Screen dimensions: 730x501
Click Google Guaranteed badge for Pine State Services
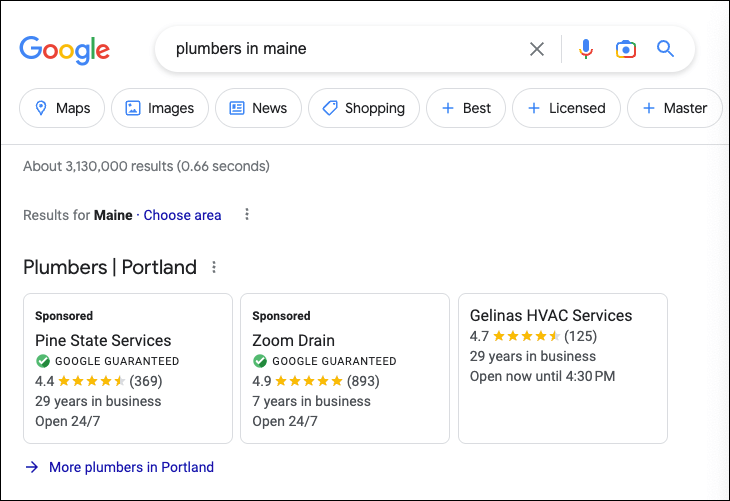pyautogui.click(x=107, y=361)
